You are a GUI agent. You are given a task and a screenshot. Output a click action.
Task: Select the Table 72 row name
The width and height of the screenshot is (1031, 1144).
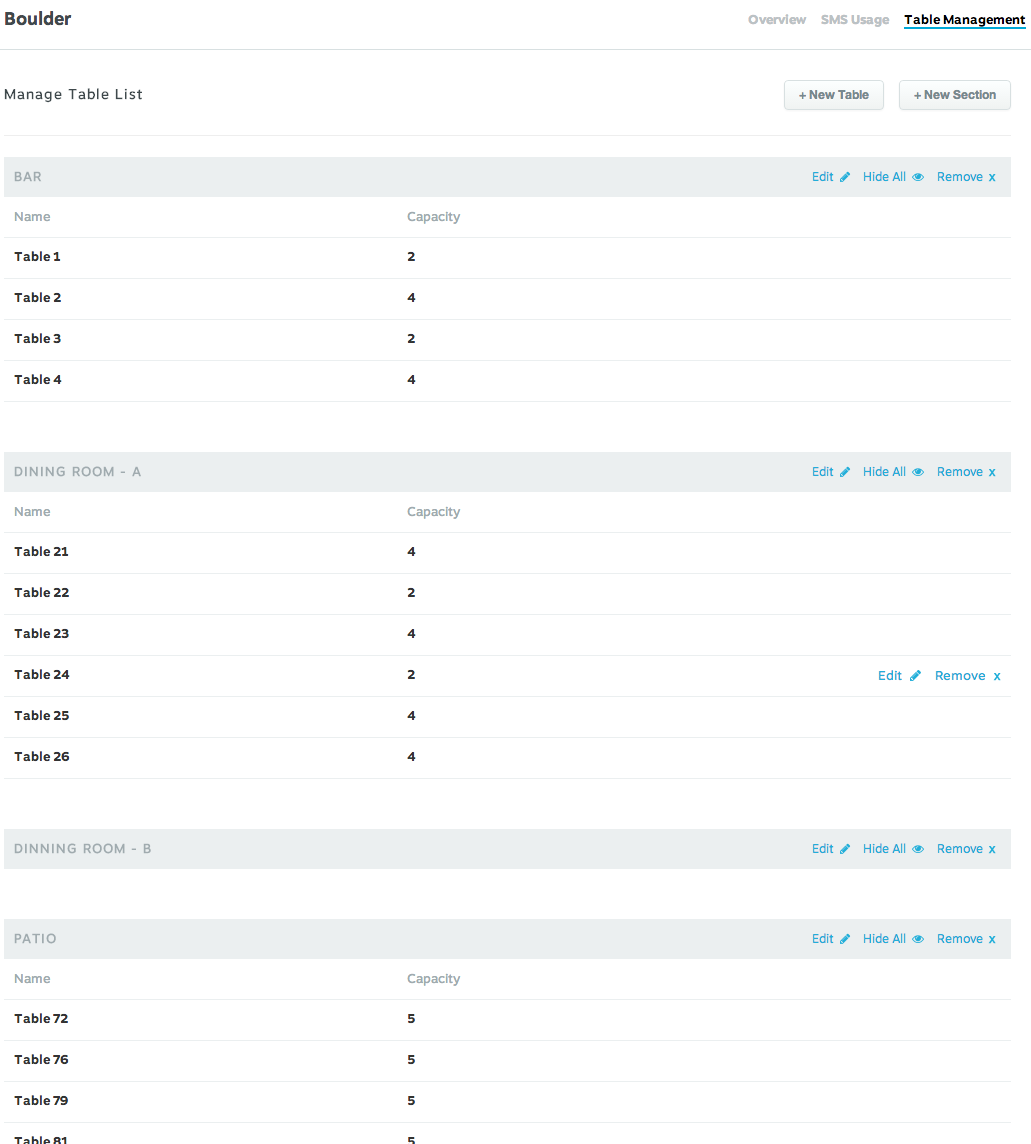click(x=42, y=1019)
